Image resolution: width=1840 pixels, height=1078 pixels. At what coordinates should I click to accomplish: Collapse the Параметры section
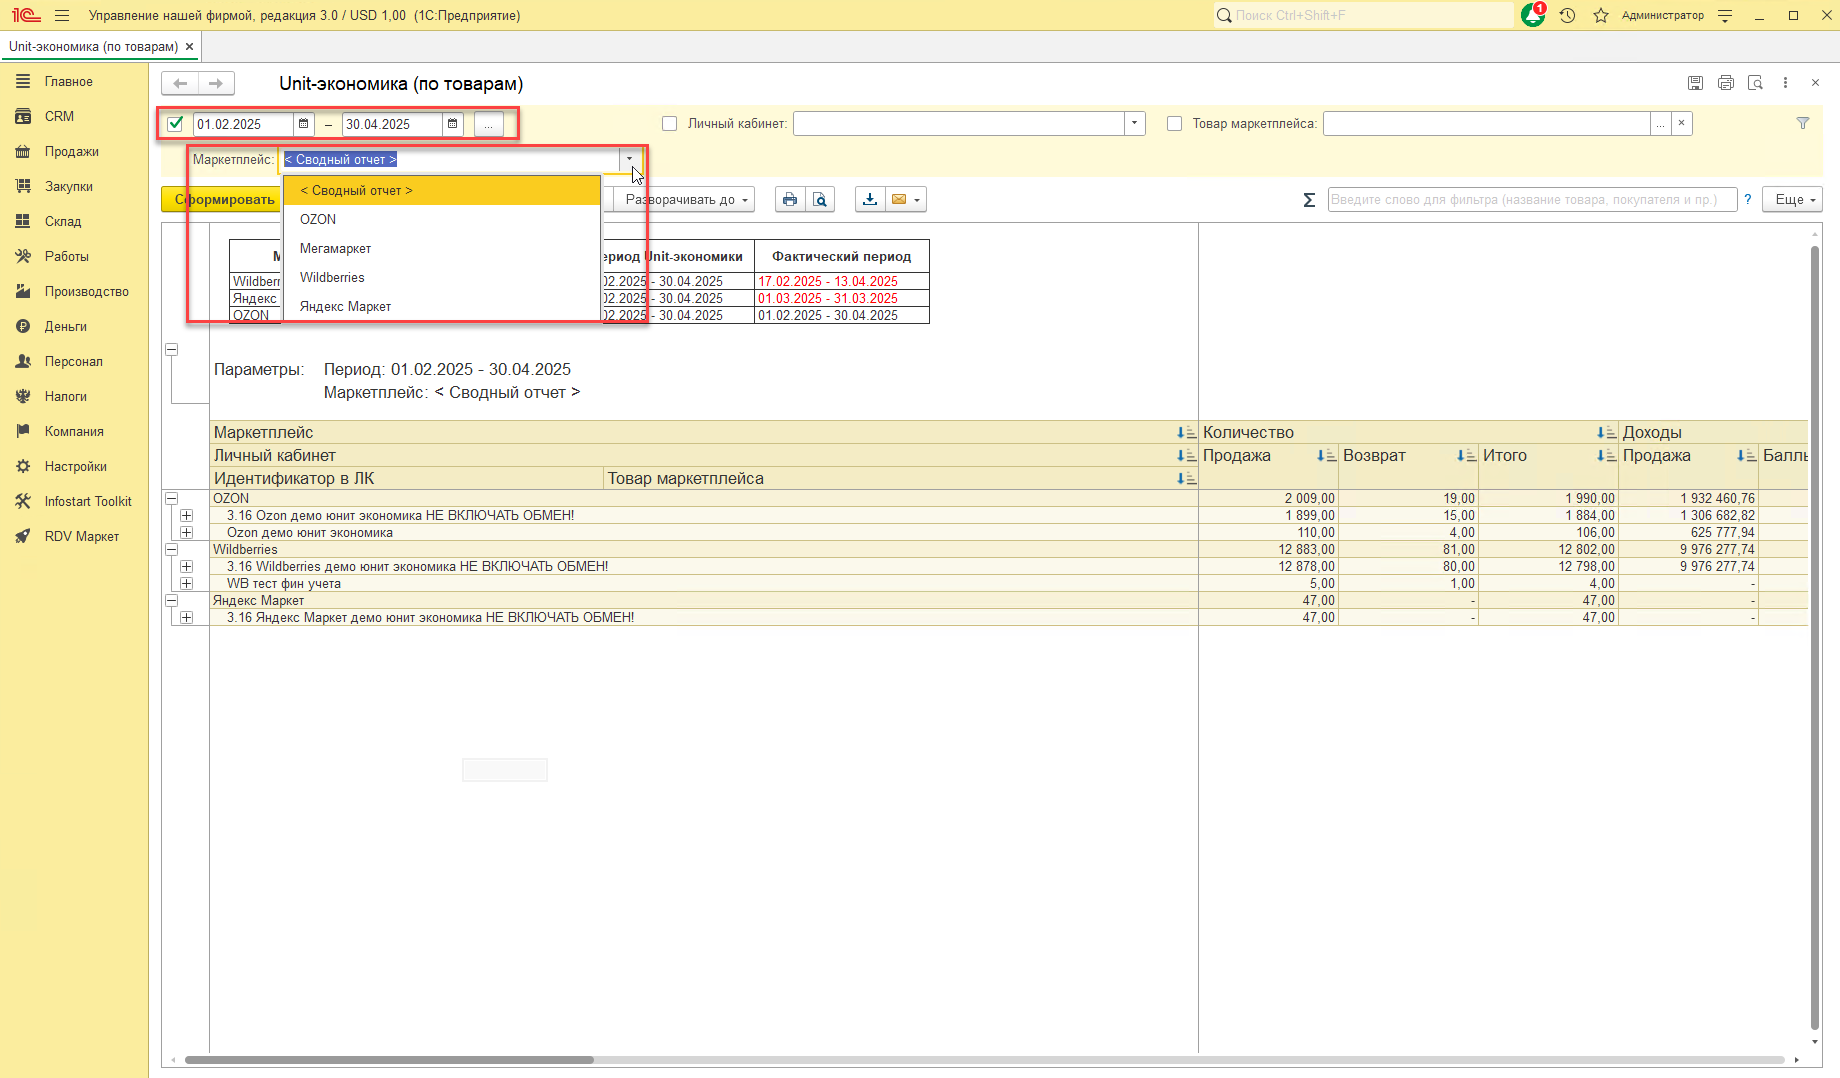coord(171,350)
